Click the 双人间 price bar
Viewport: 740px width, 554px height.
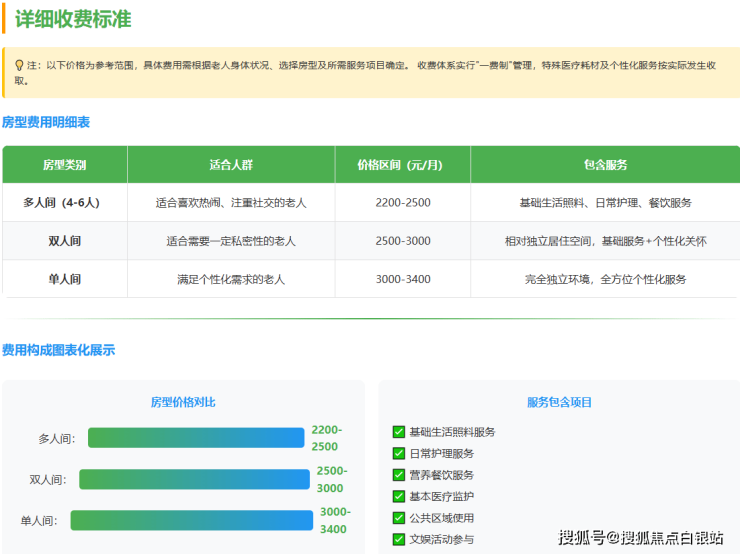click(x=194, y=479)
